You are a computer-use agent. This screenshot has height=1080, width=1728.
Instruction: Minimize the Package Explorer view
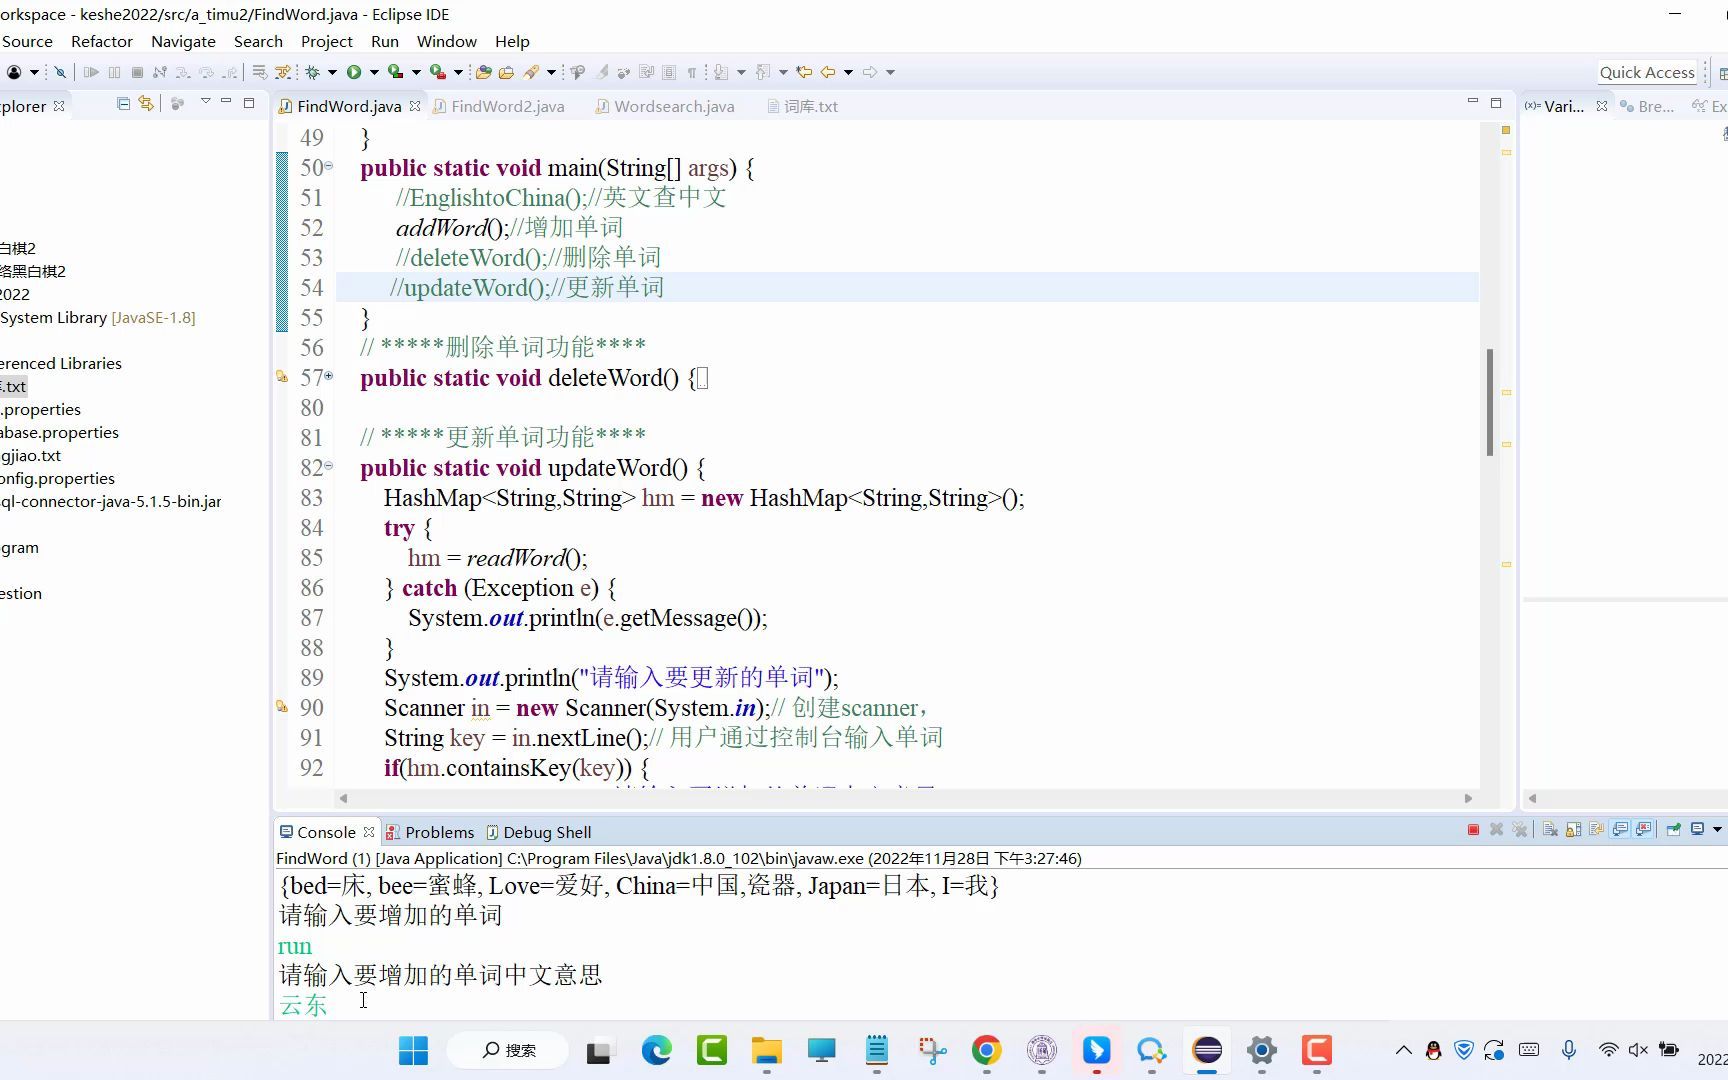click(226, 102)
